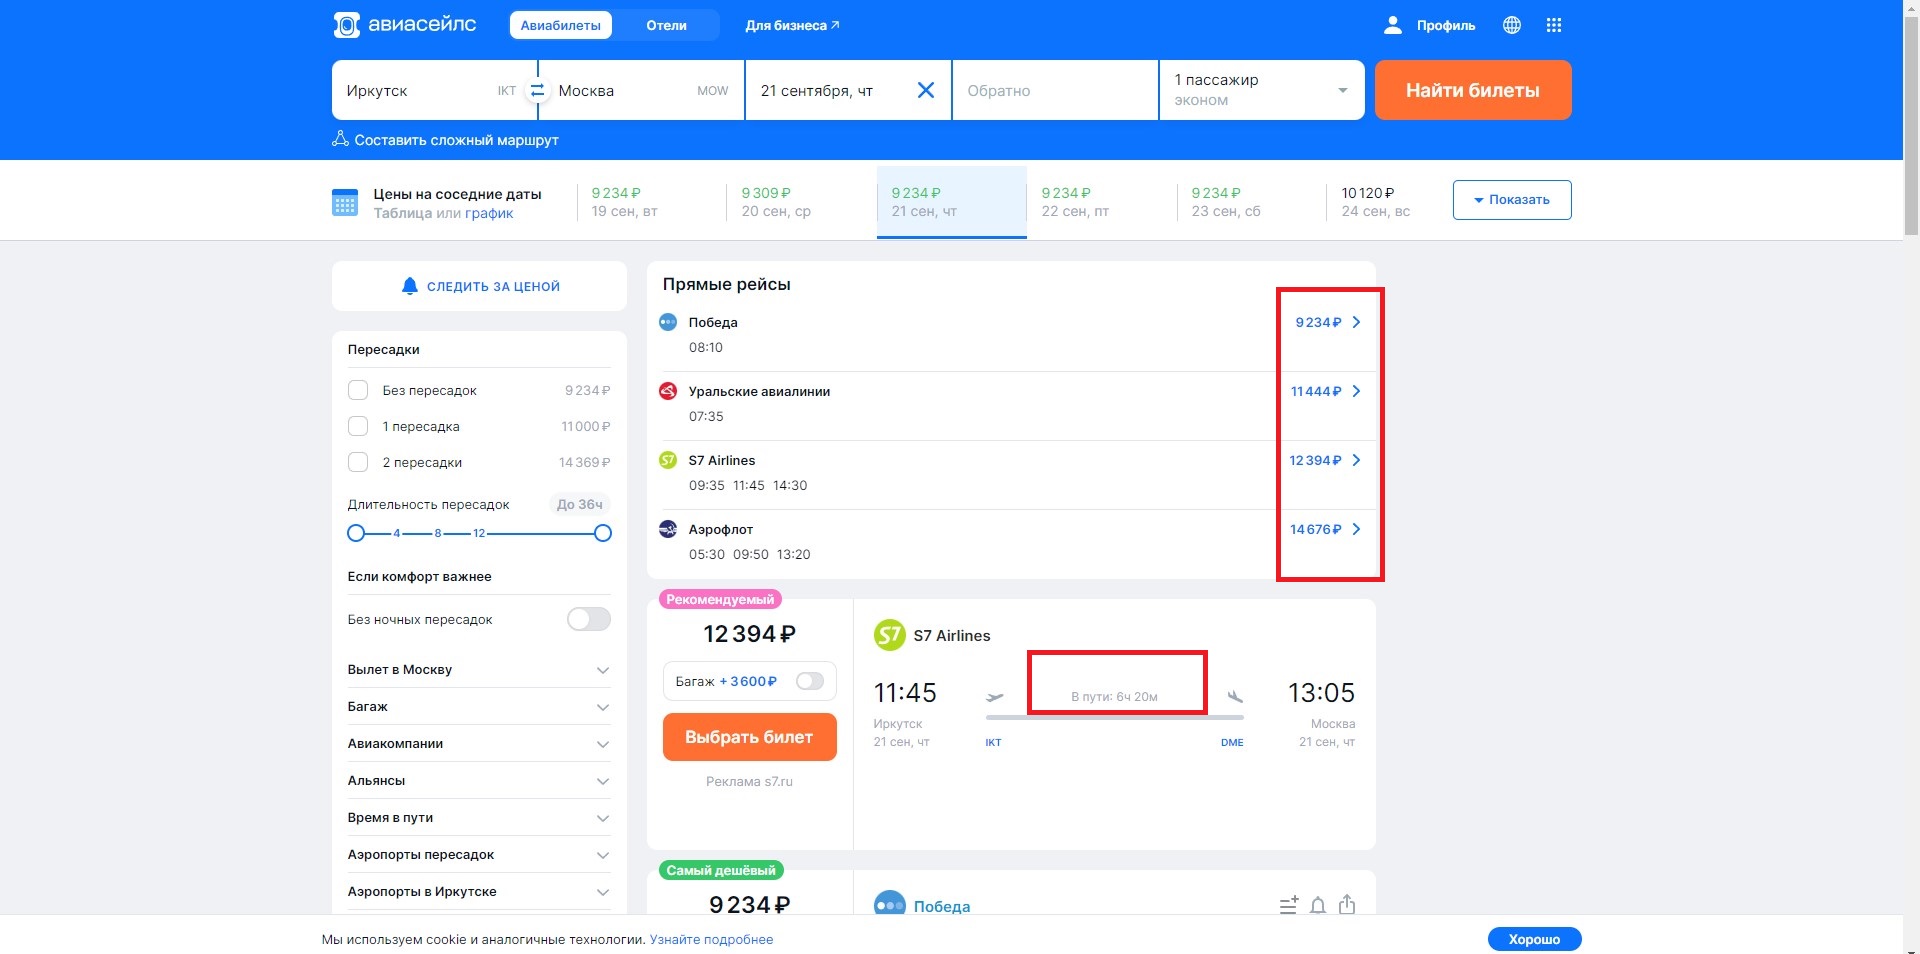
Task: Click the add-to-list icon on Pobeda ticket
Action: pyautogui.click(x=1289, y=905)
